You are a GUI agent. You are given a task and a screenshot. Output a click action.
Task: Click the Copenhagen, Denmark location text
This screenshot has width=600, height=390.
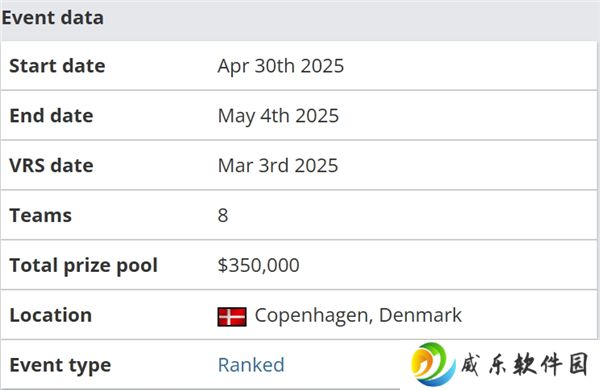point(358,316)
